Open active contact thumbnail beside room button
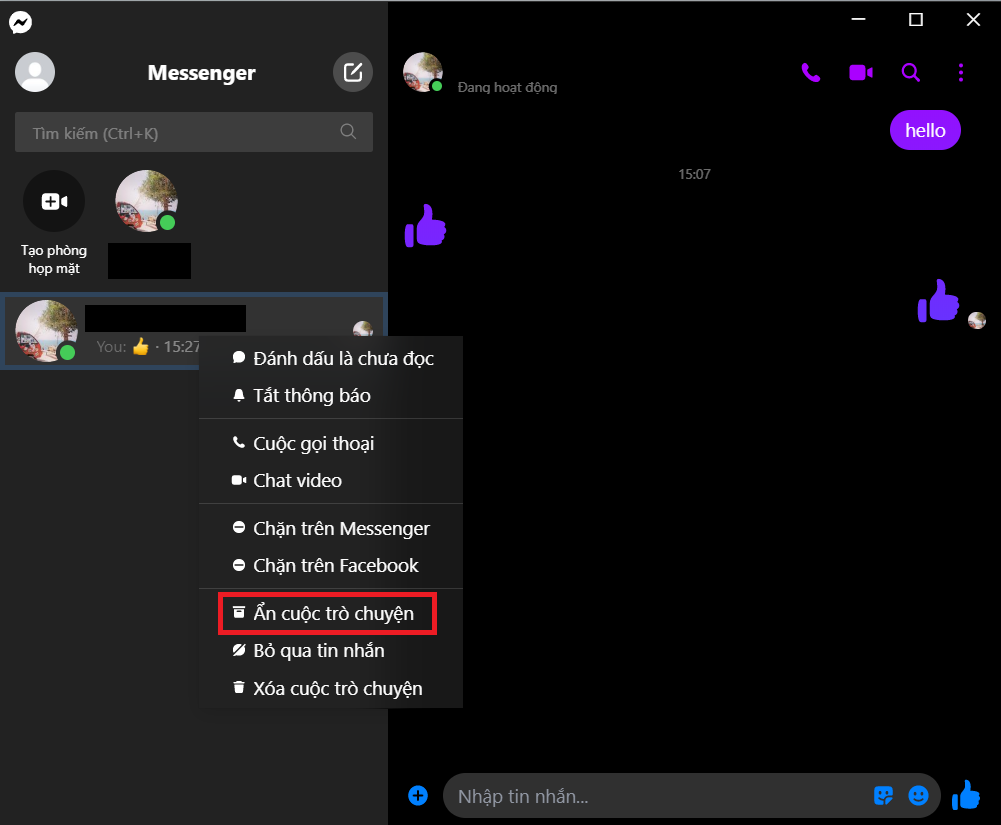The image size is (1001, 825). click(x=147, y=201)
